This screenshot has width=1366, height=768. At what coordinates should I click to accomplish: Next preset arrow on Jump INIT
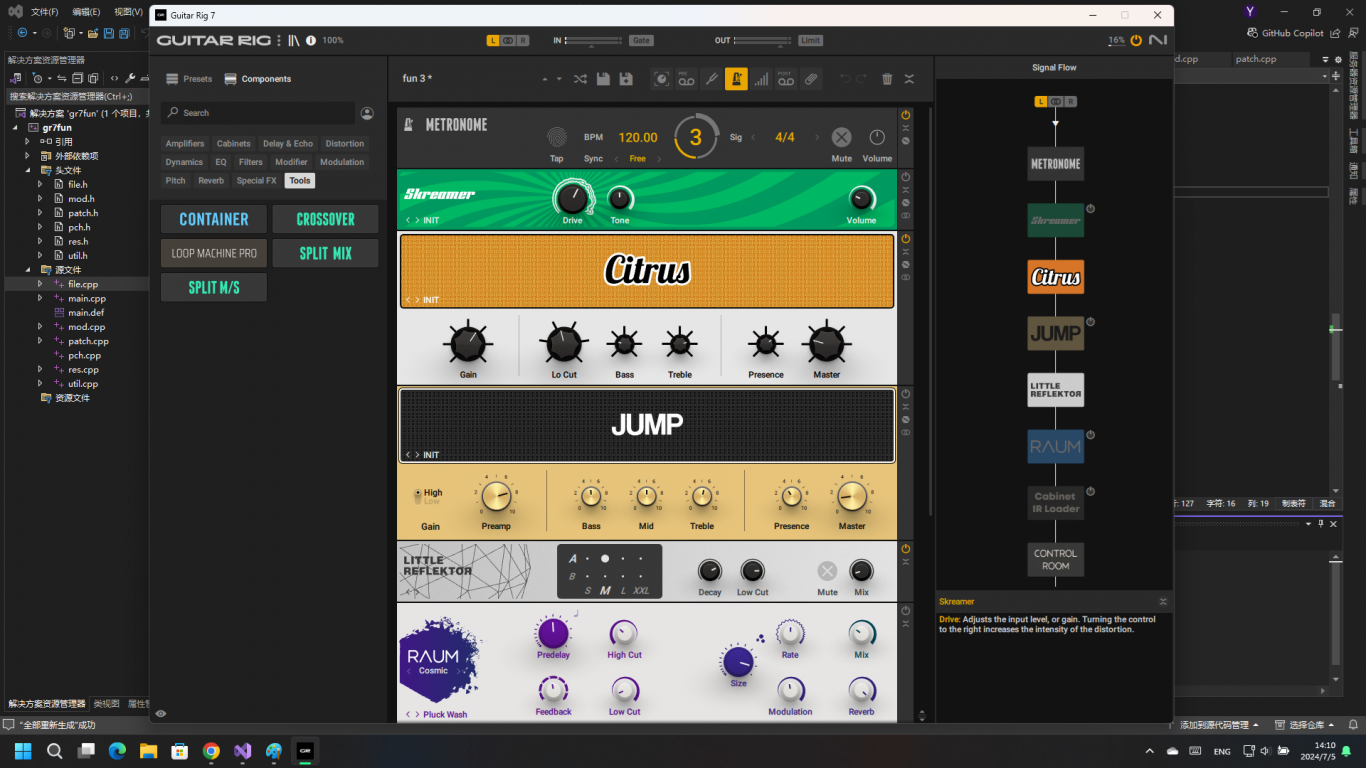click(x=417, y=455)
